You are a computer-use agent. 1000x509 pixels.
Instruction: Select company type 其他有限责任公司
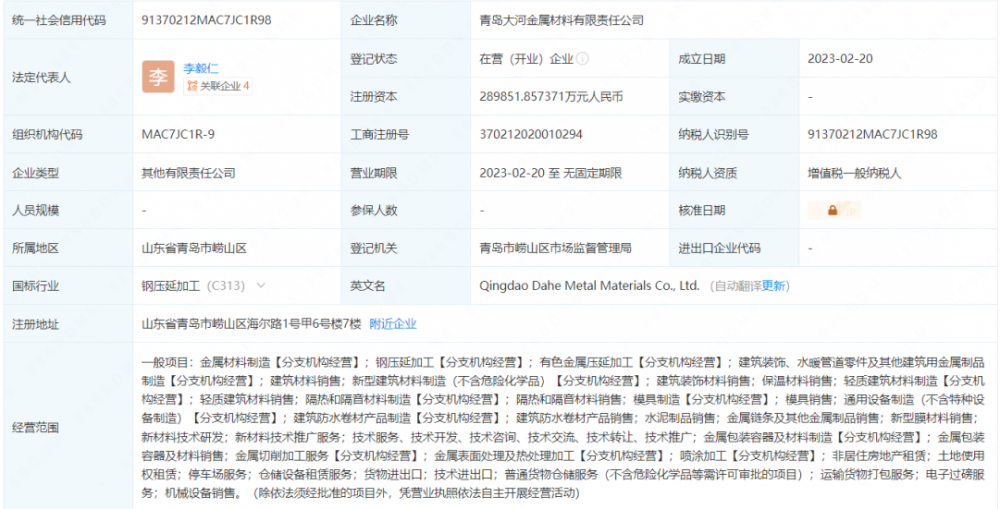[x=188, y=173]
